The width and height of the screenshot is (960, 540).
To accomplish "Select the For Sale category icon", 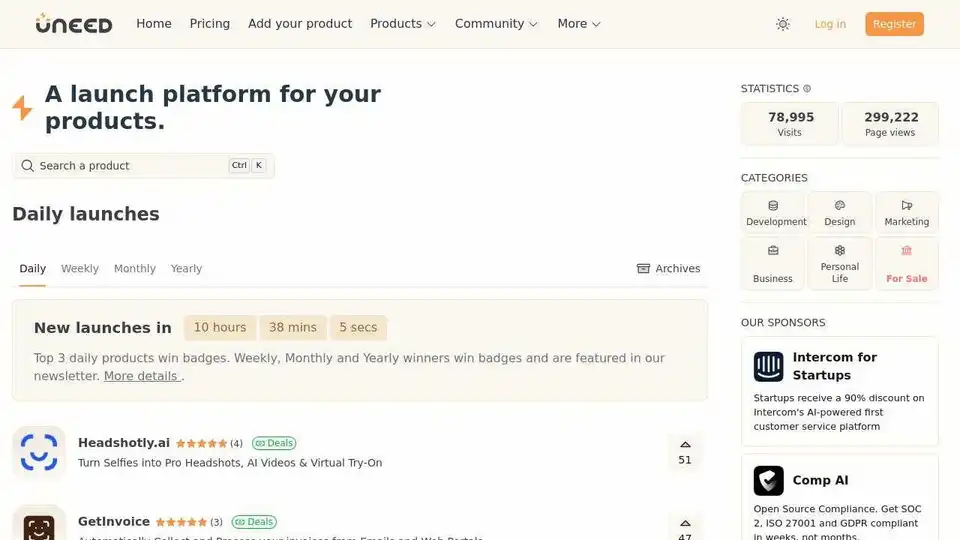I will 907,250.
